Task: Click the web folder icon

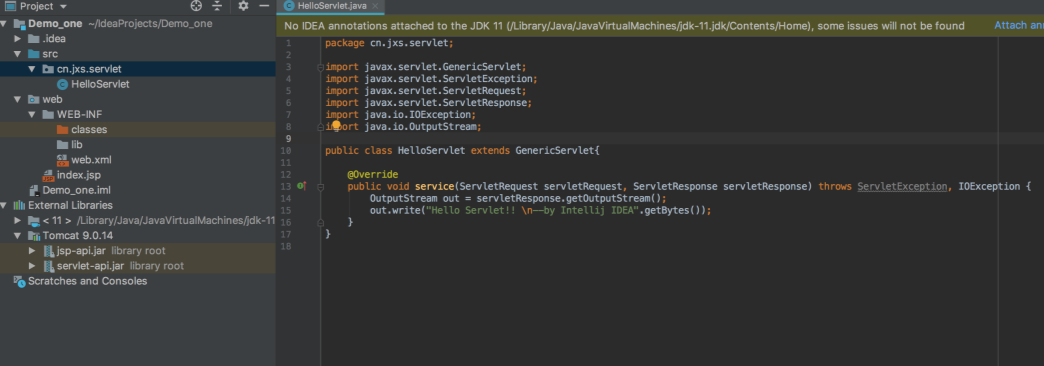Action: (34, 99)
